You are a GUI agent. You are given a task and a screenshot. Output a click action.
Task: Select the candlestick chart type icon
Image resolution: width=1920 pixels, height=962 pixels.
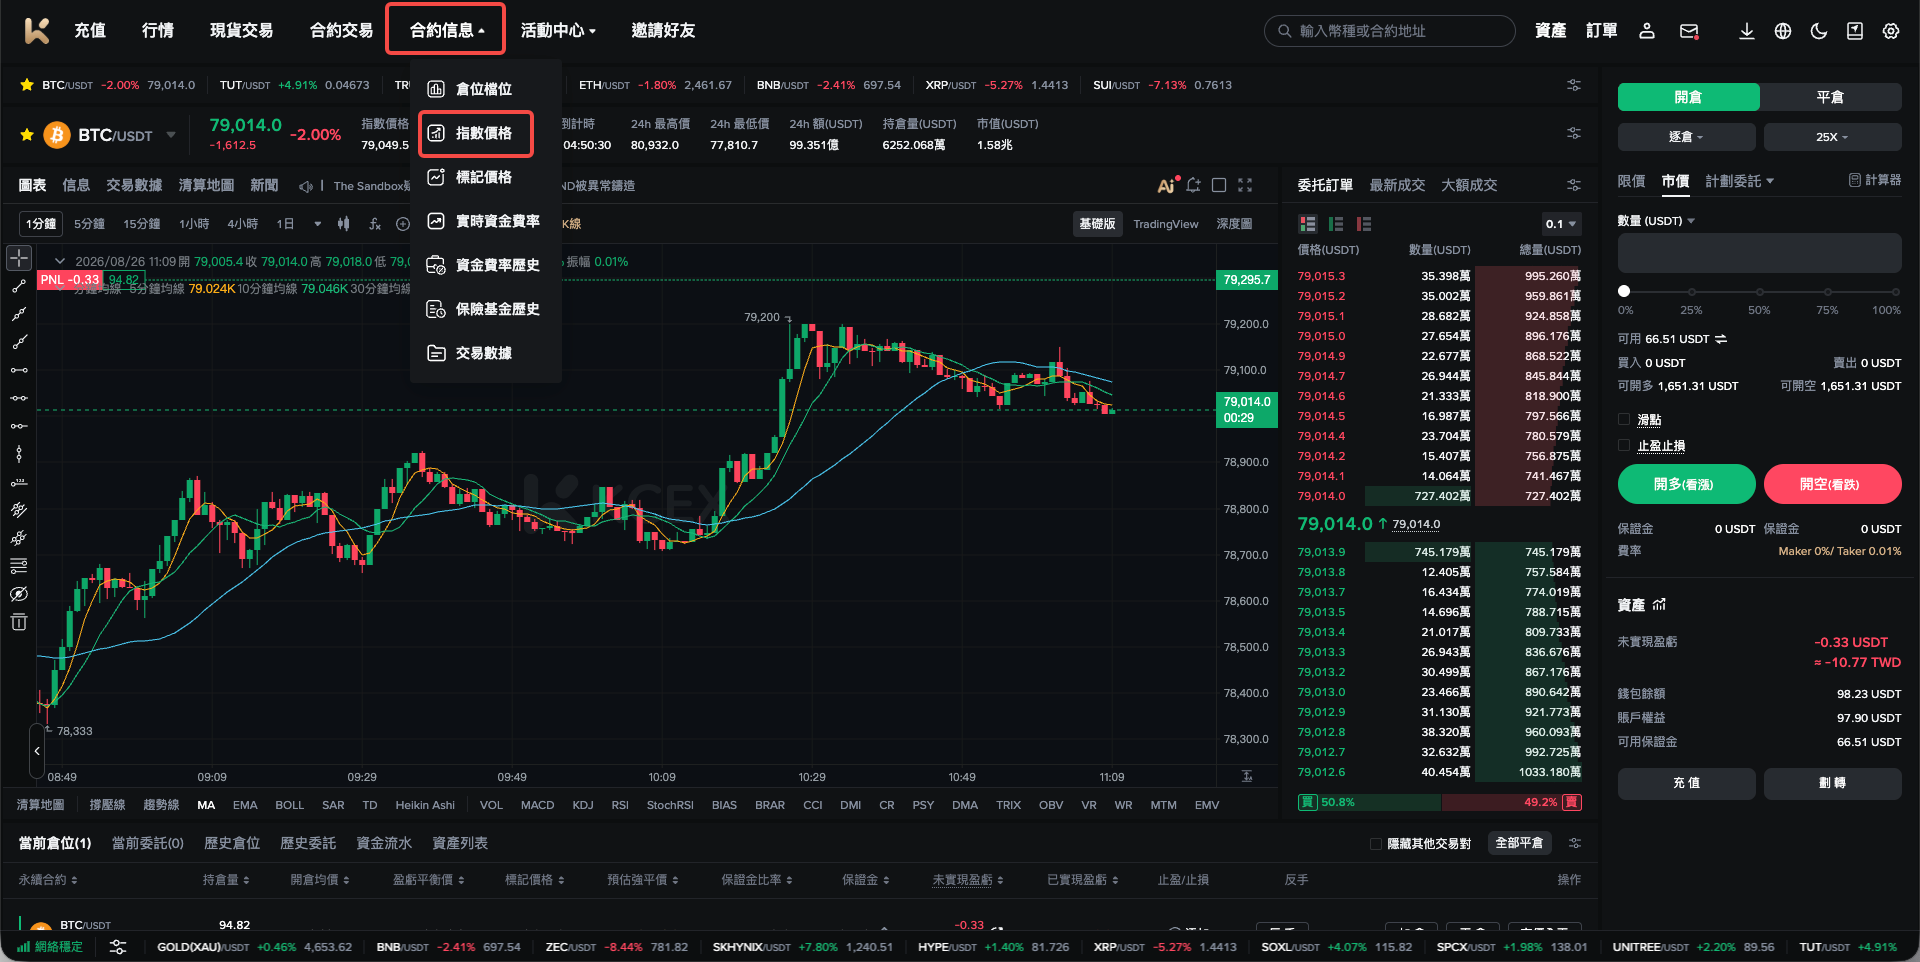(344, 224)
